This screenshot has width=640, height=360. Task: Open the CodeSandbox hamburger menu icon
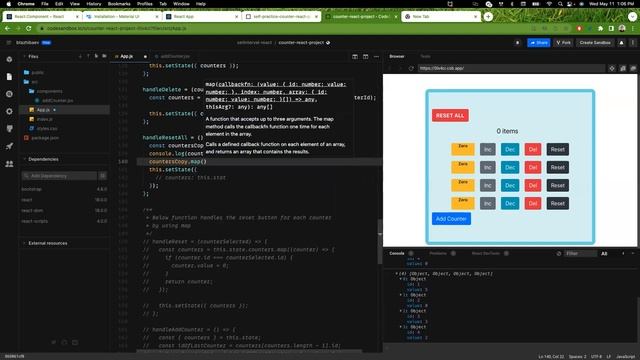[9, 42]
